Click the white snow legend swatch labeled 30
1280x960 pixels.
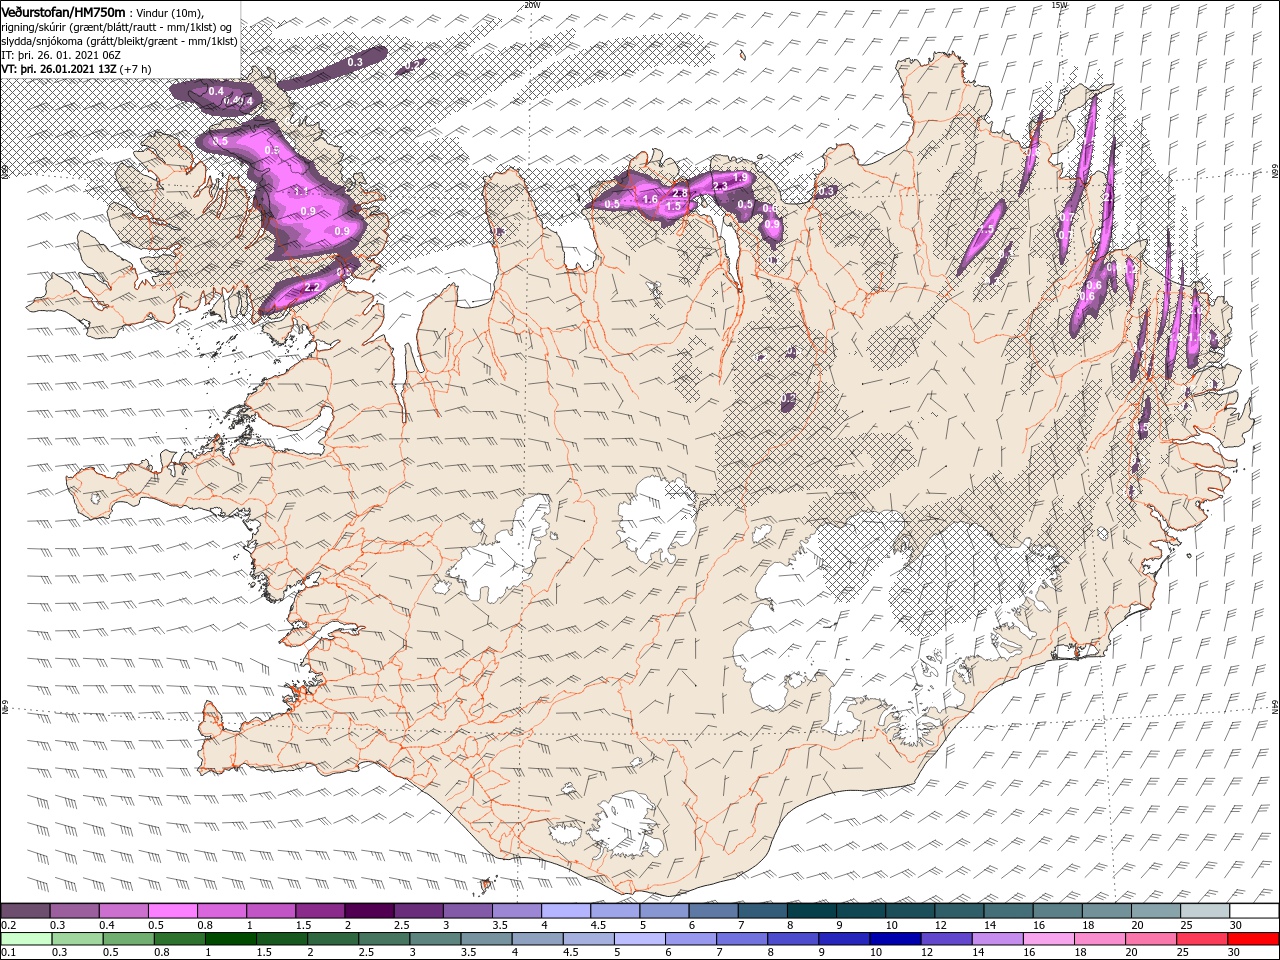(1254, 910)
